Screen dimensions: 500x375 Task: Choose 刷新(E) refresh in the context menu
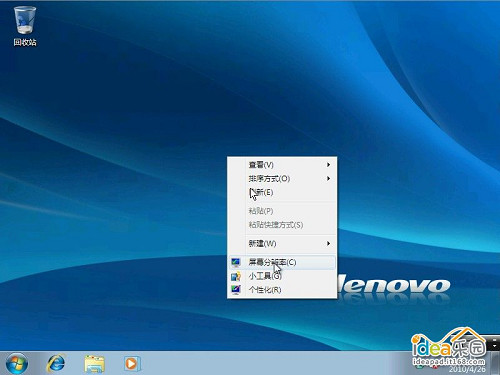tap(282, 193)
